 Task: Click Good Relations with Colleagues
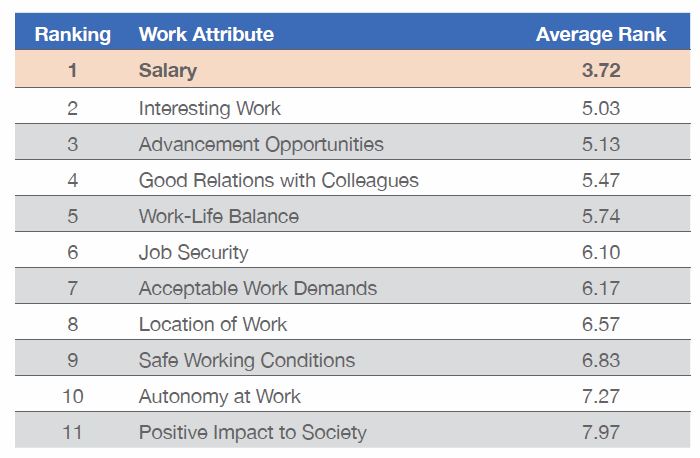[x=279, y=180]
